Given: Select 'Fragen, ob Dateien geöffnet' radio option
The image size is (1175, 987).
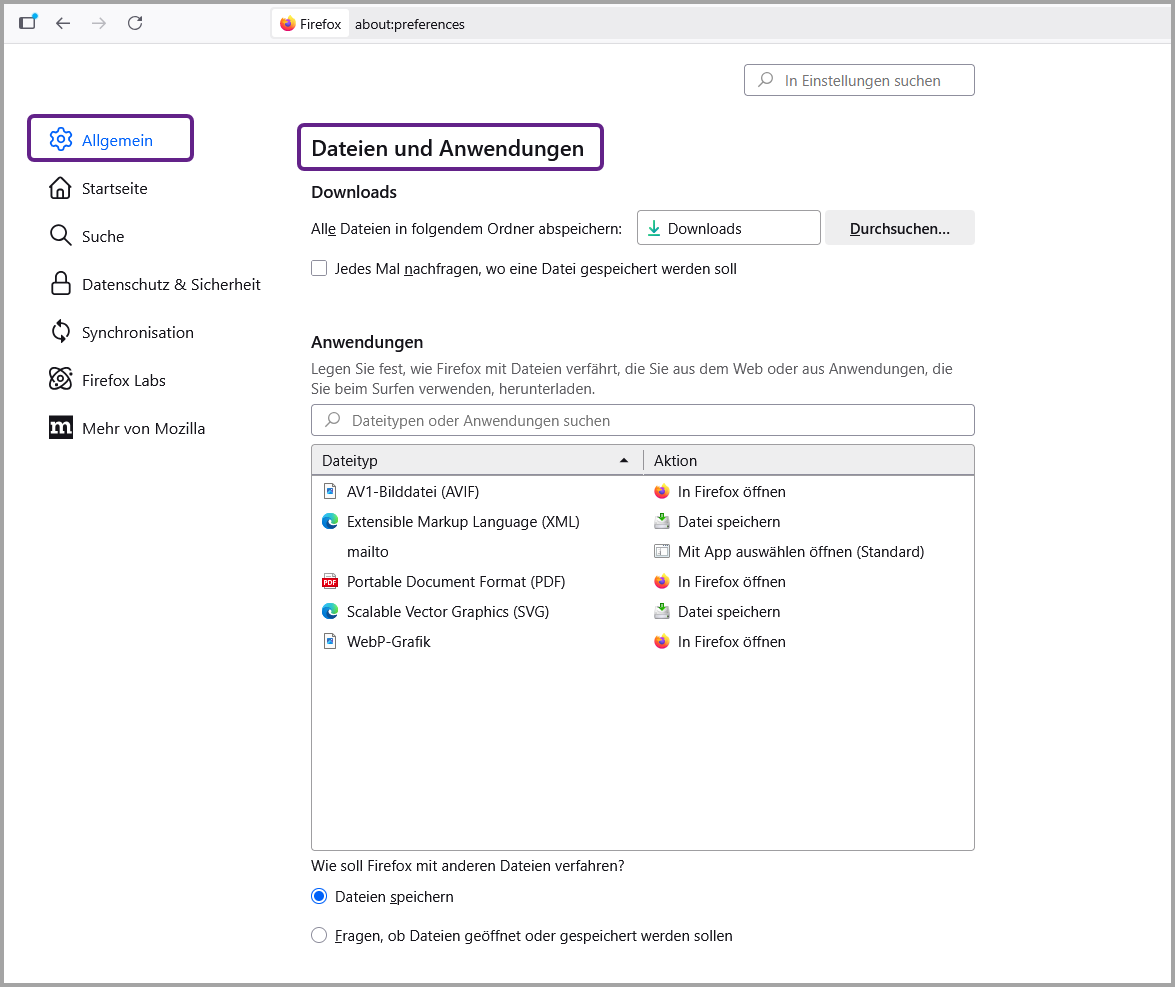Looking at the screenshot, I should (319, 936).
